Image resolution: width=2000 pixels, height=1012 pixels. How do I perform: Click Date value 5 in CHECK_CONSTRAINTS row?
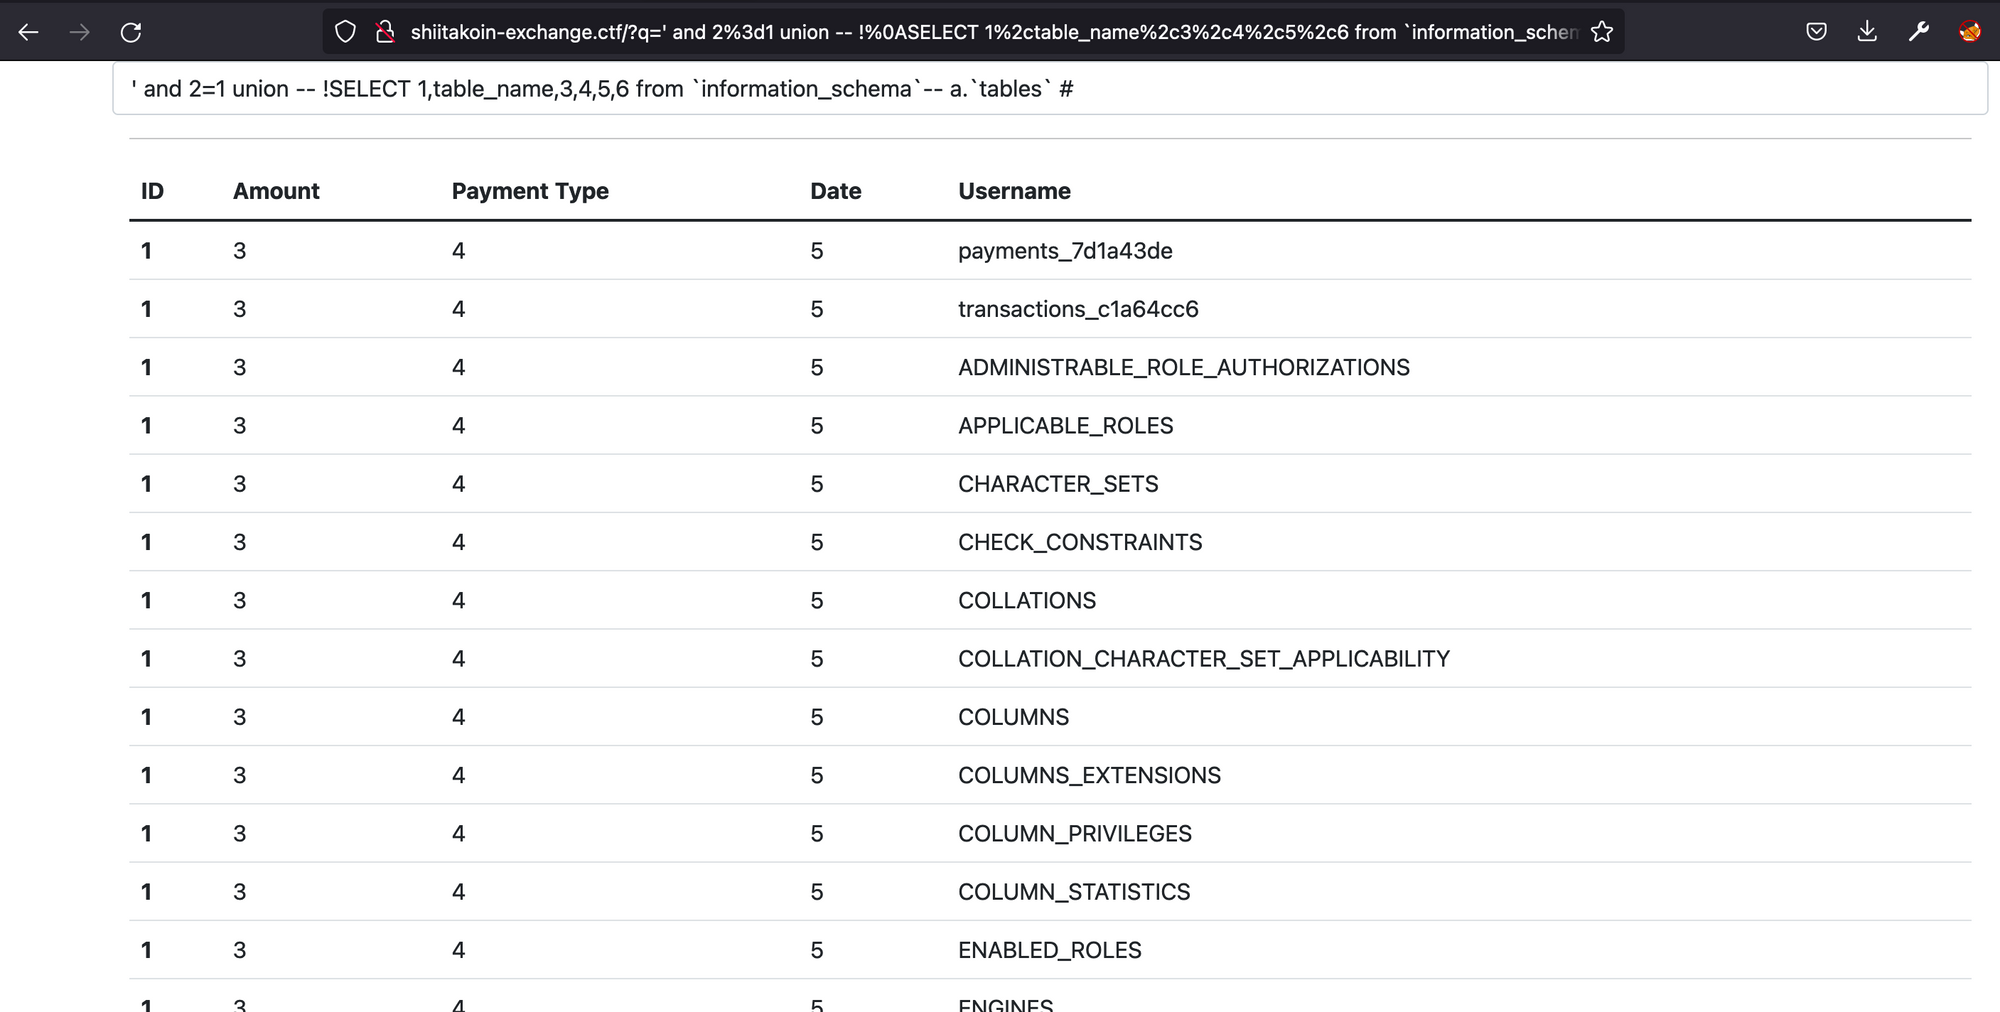(817, 542)
